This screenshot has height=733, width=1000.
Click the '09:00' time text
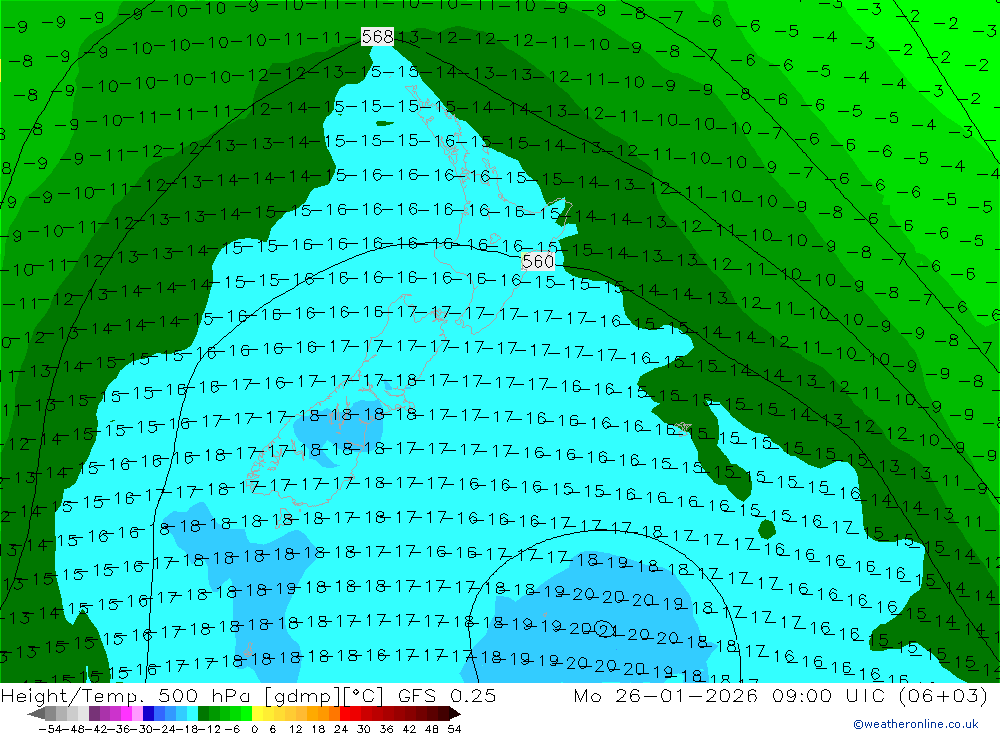(x=802, y=695)
